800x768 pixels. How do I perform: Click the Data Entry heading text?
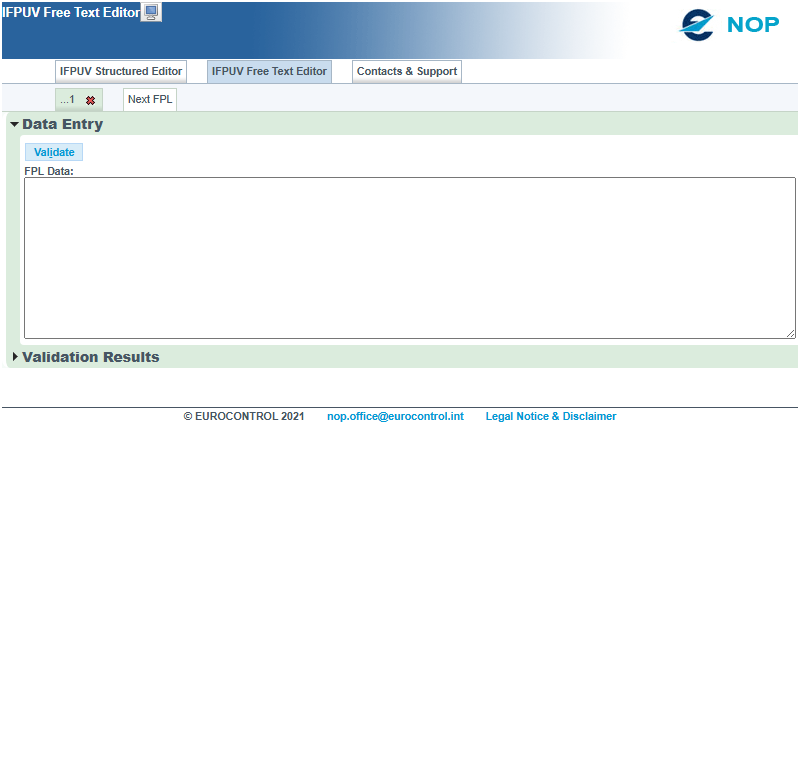63,125
